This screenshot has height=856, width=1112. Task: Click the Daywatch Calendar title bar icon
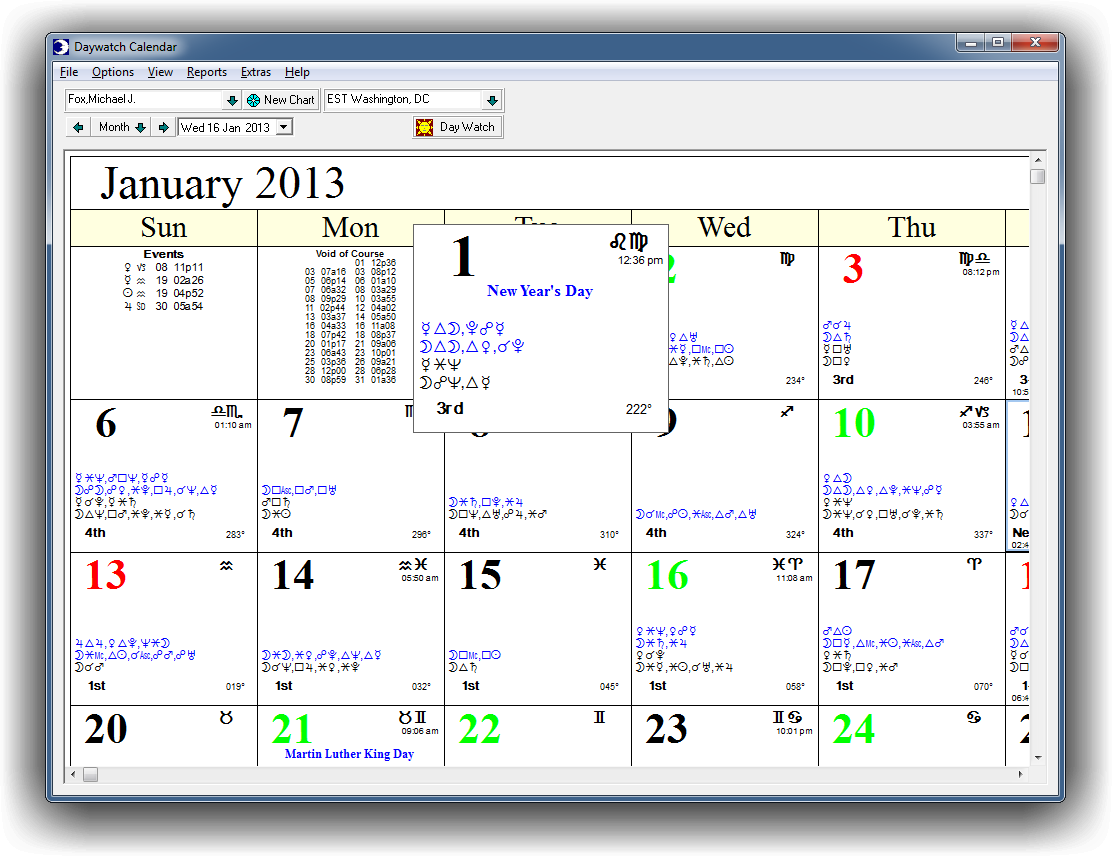pyautogui.click(x=62, y=46)
